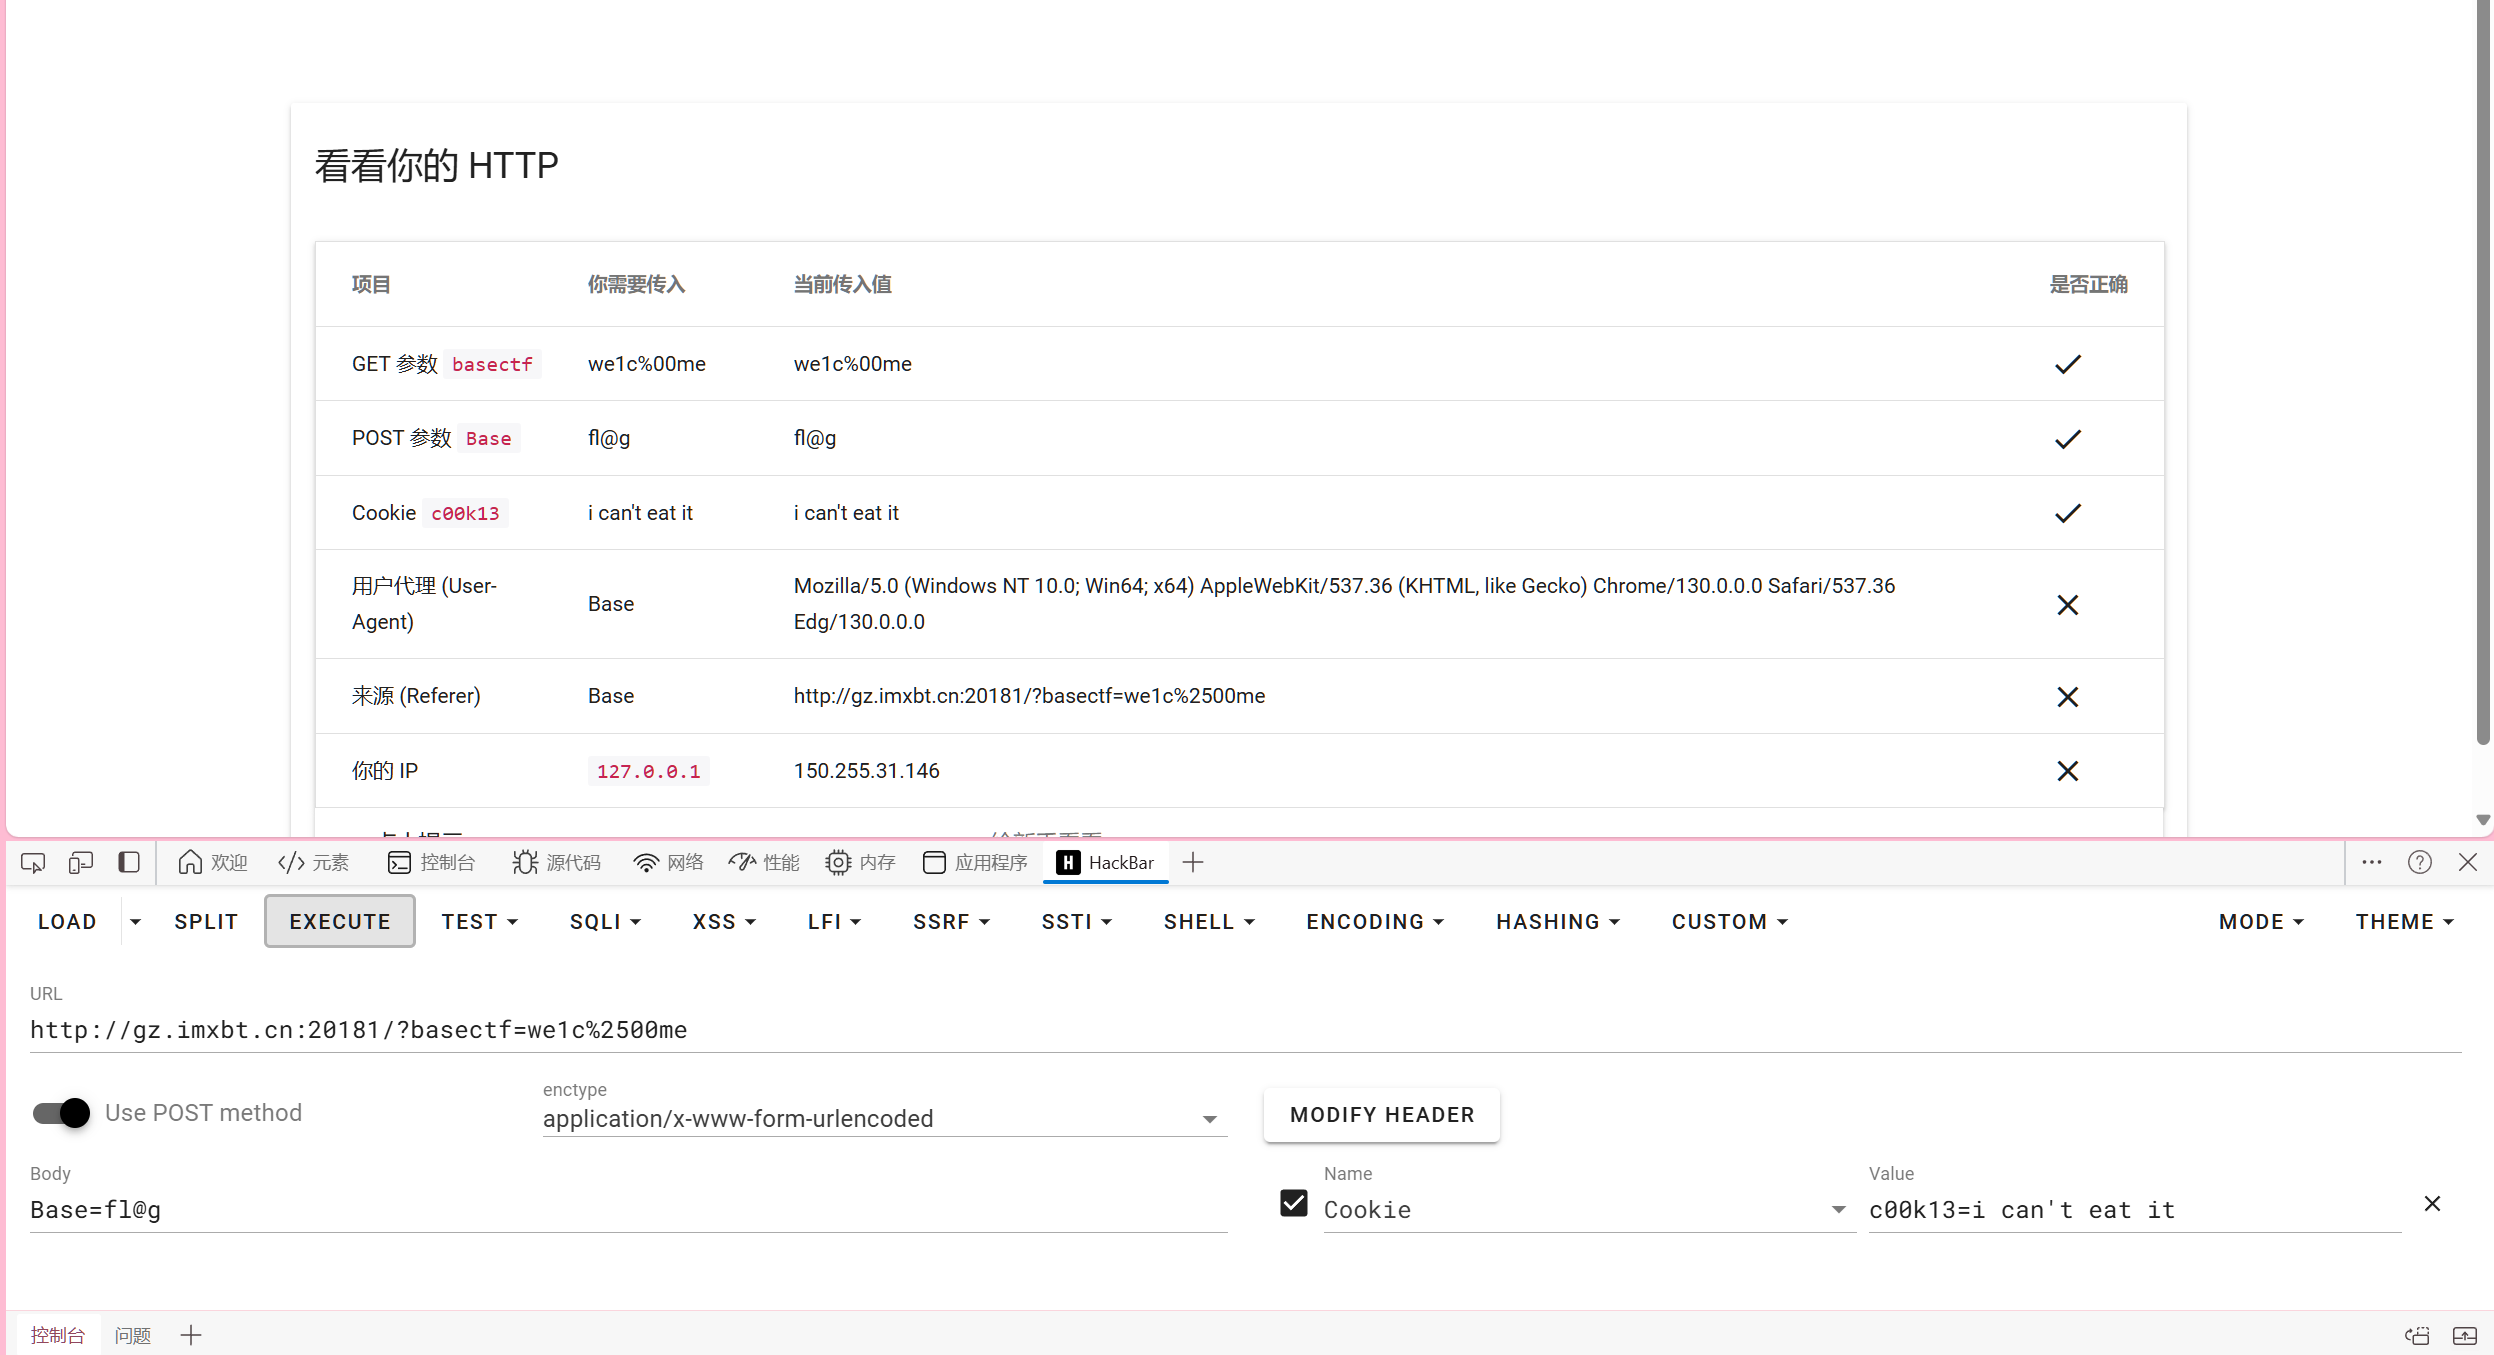Open the Cookie header name dropdown

pos(1838,1210)
